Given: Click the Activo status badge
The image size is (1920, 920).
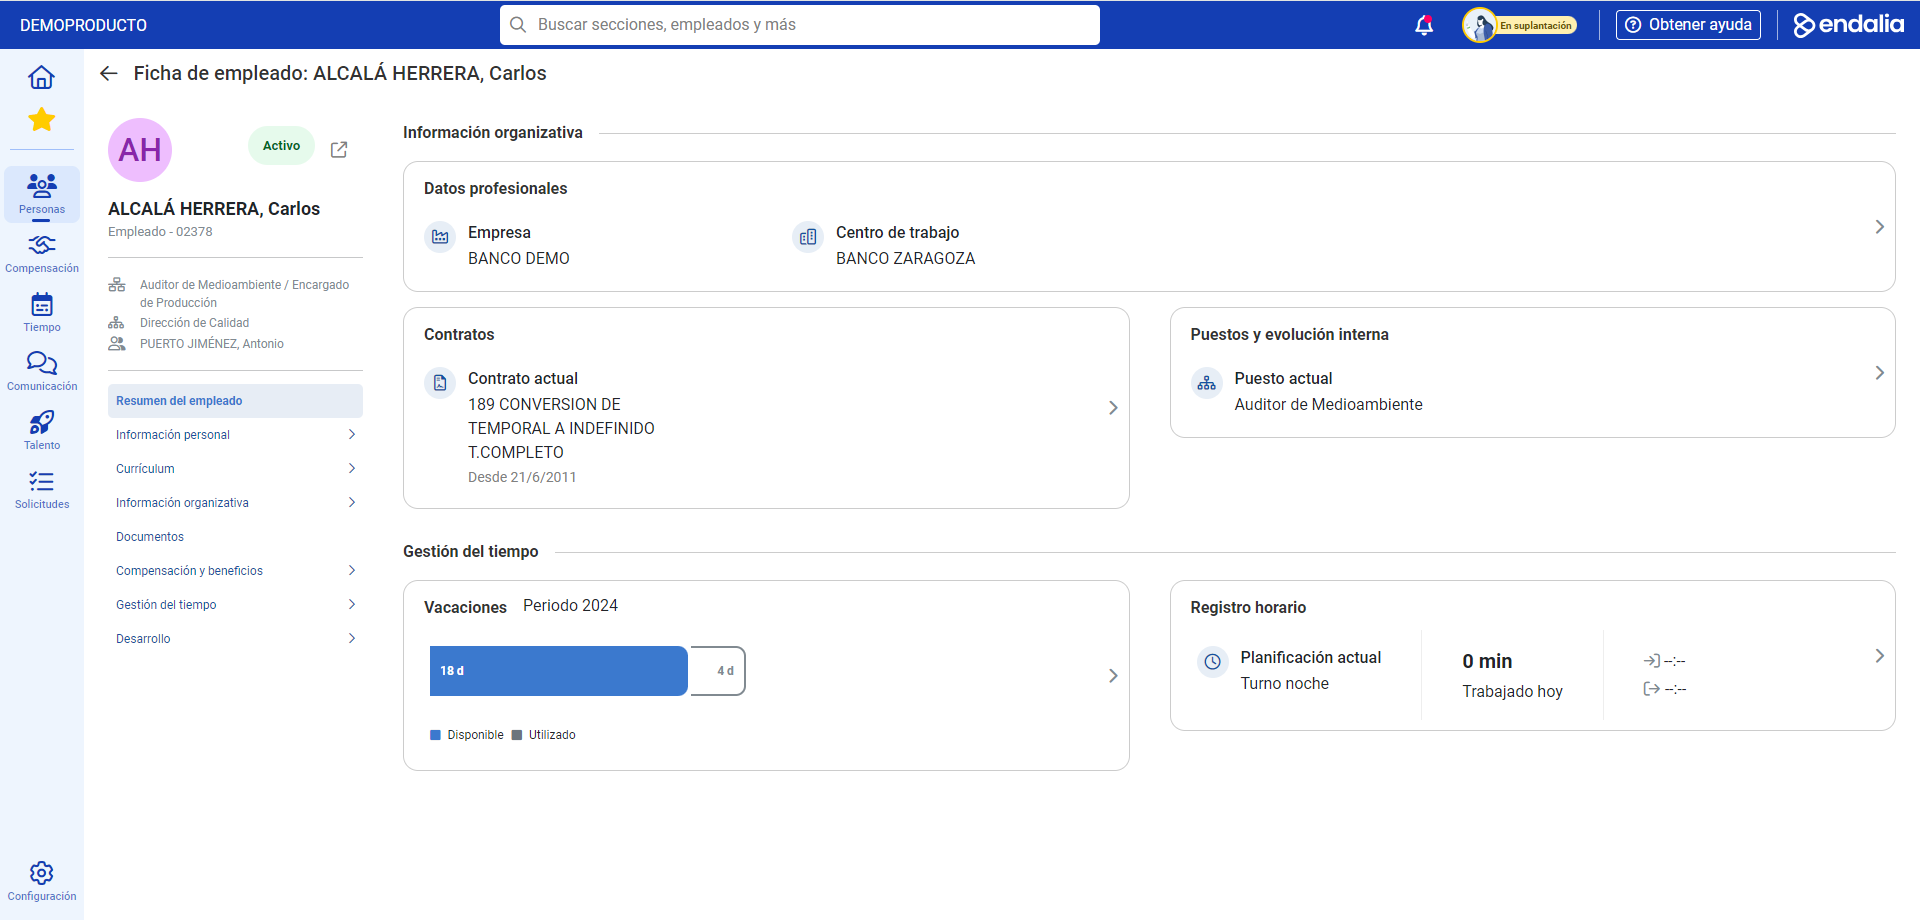Looking at the screenshot, I should coord(281,146).
